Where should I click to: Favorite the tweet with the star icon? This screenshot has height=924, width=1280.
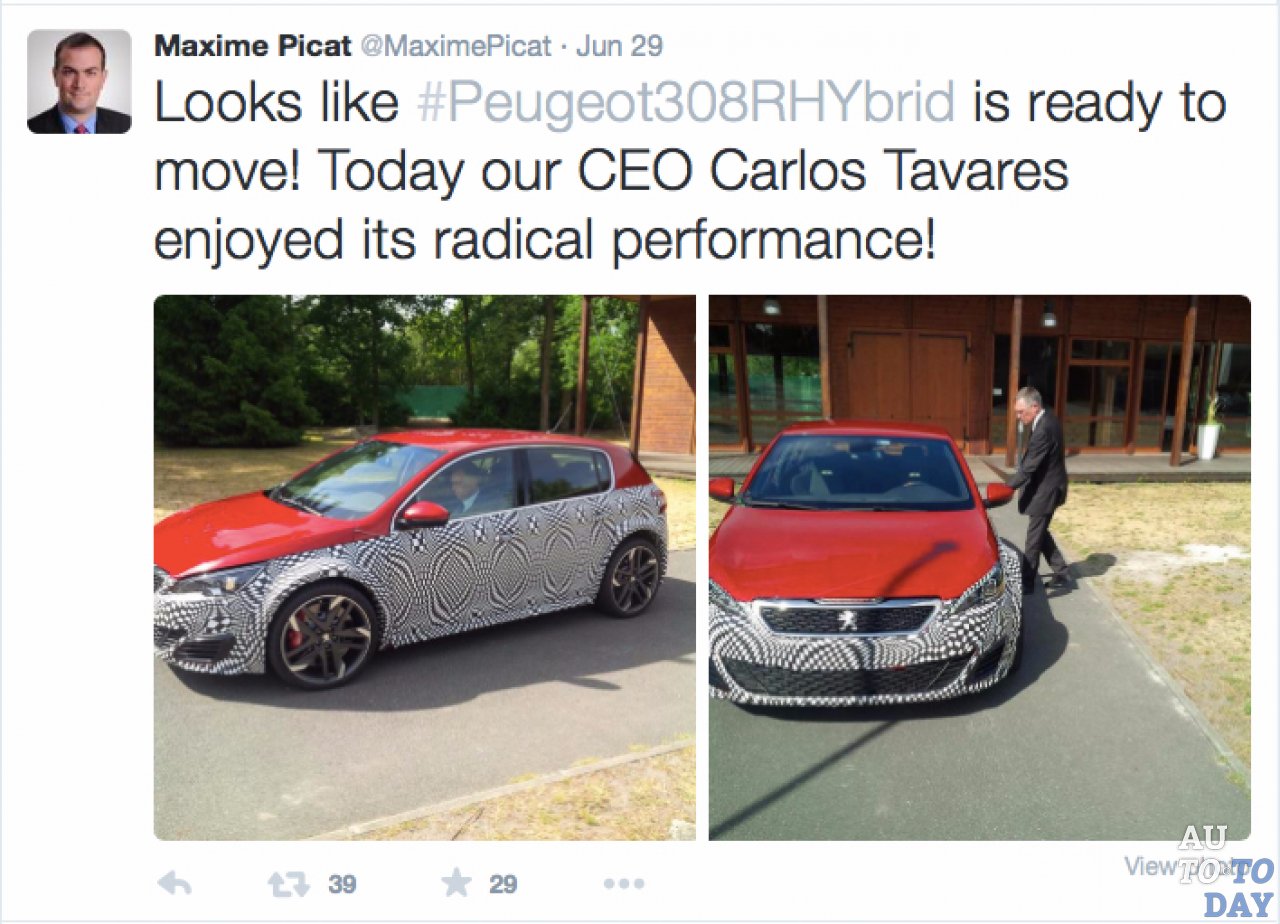click(x=456, y=882)
